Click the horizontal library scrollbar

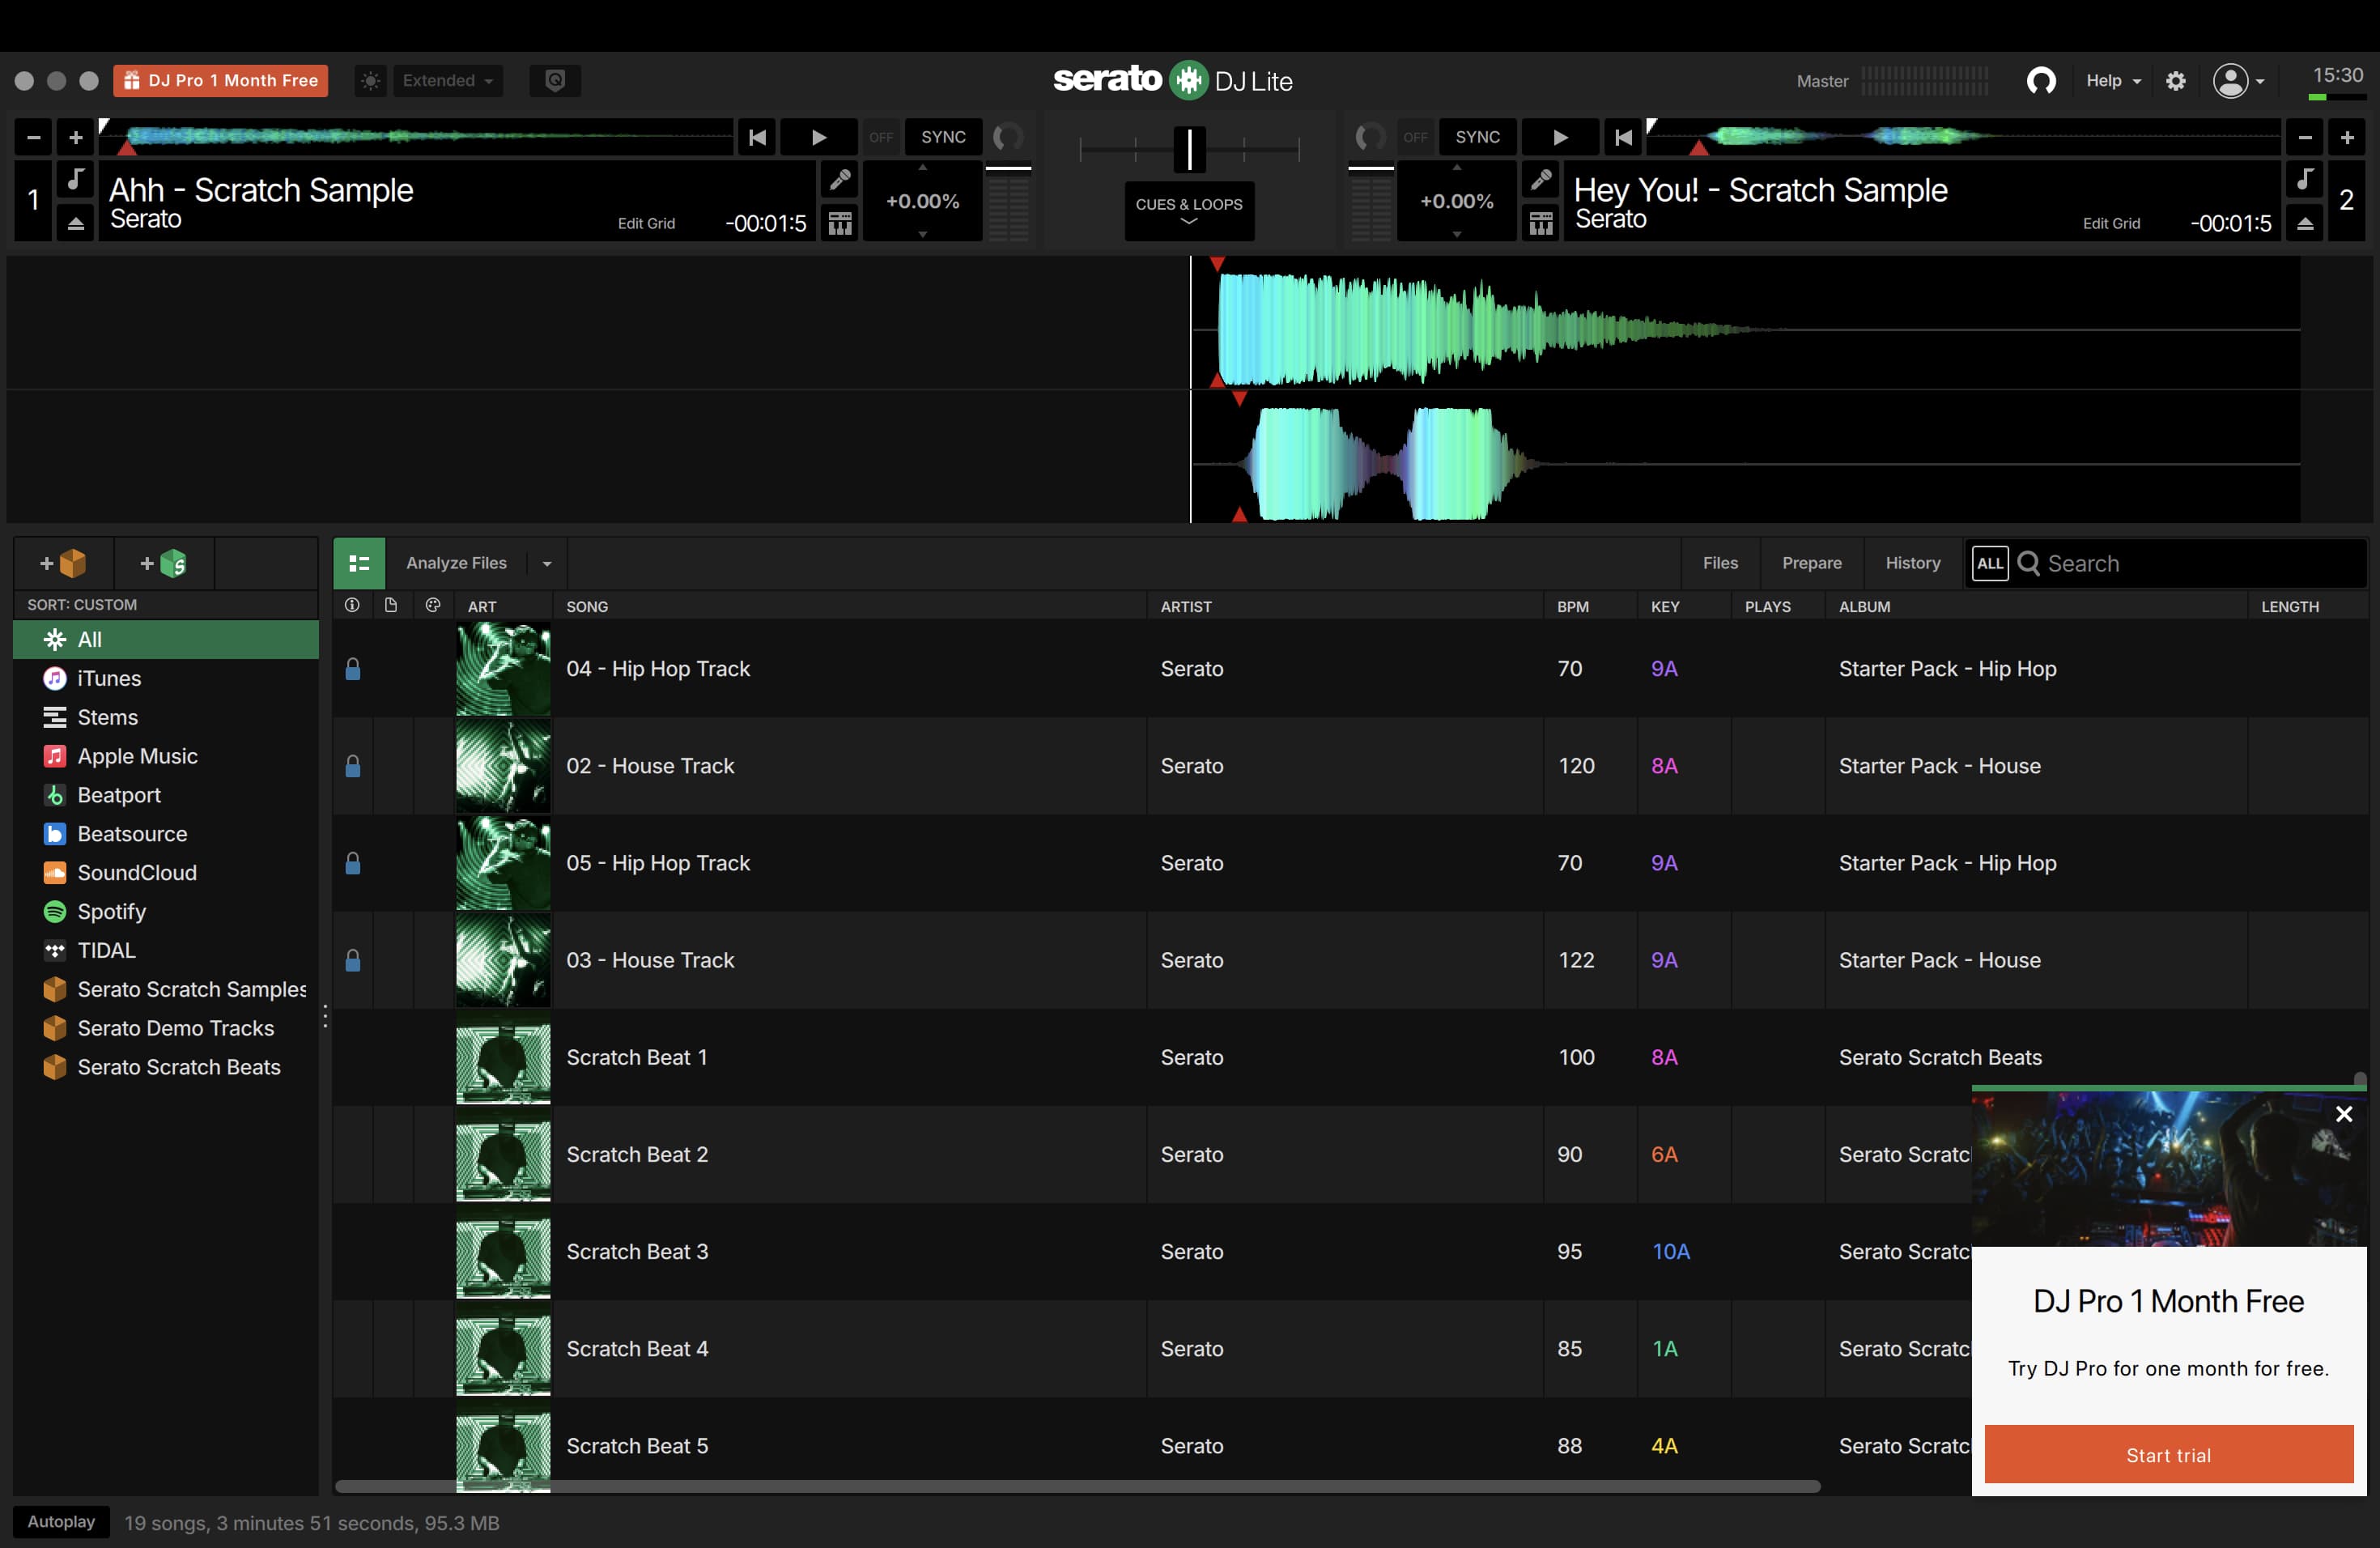tap(1077, 1487)
